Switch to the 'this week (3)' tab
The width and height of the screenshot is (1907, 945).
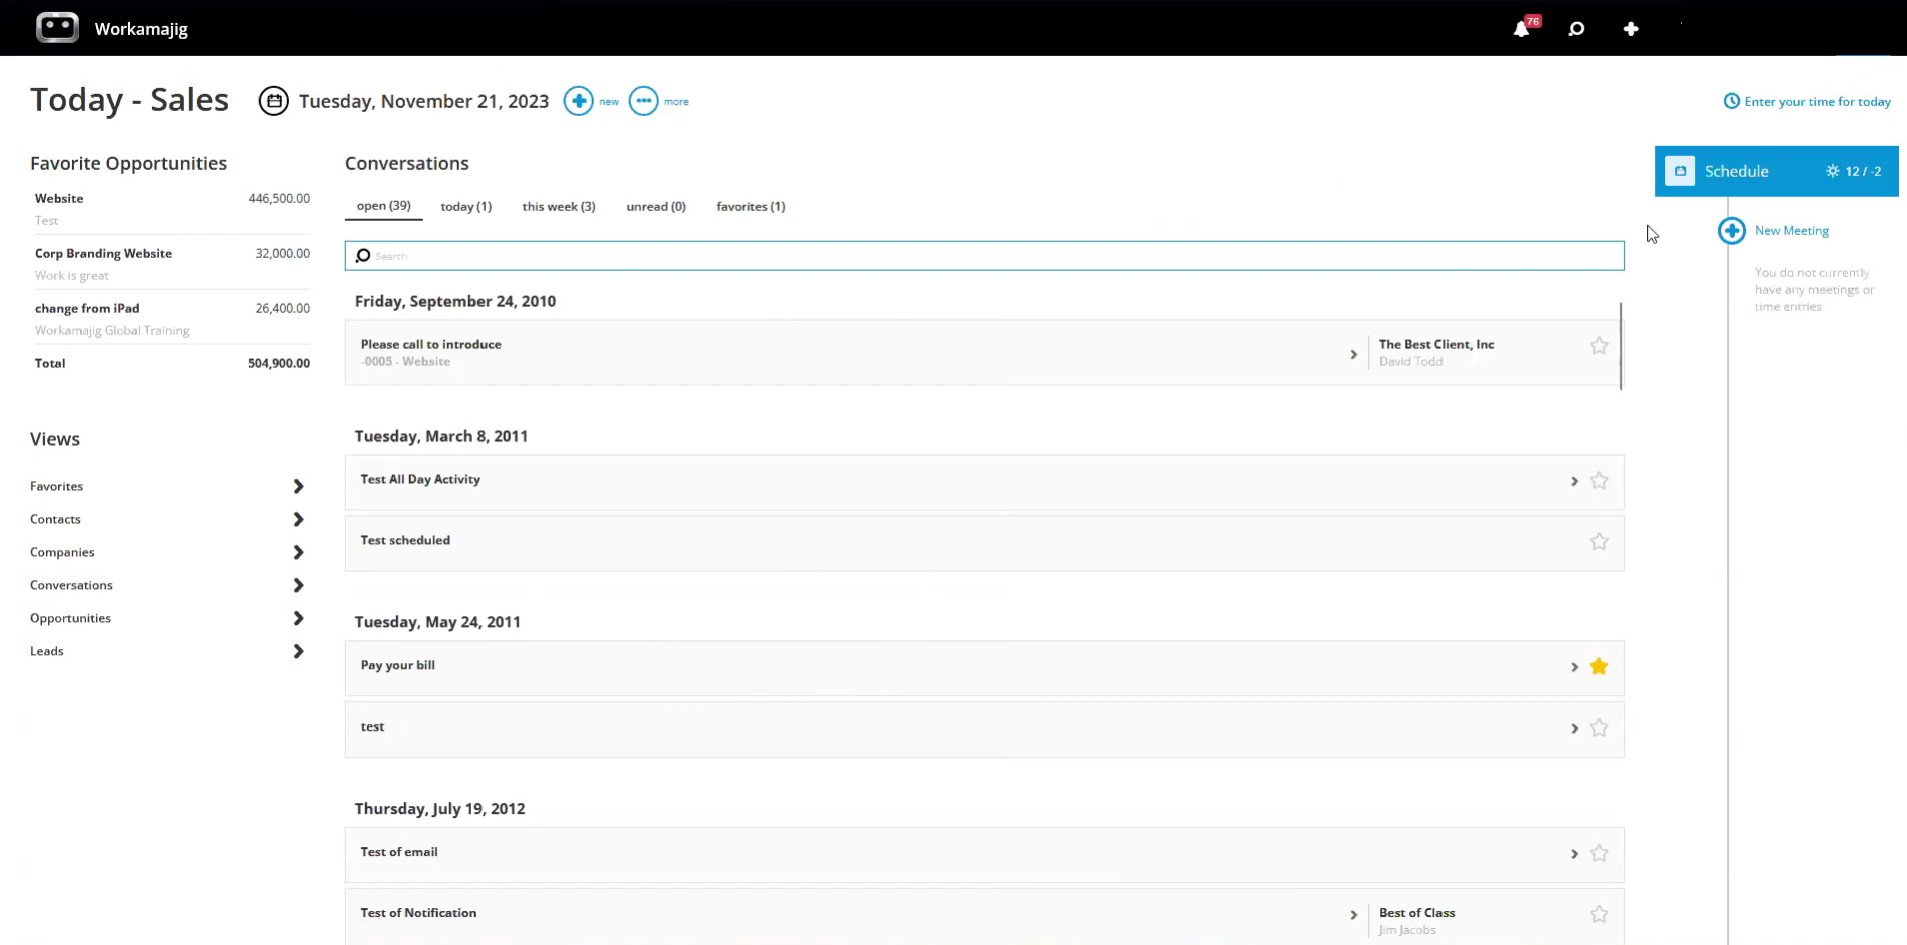(558, 207)
